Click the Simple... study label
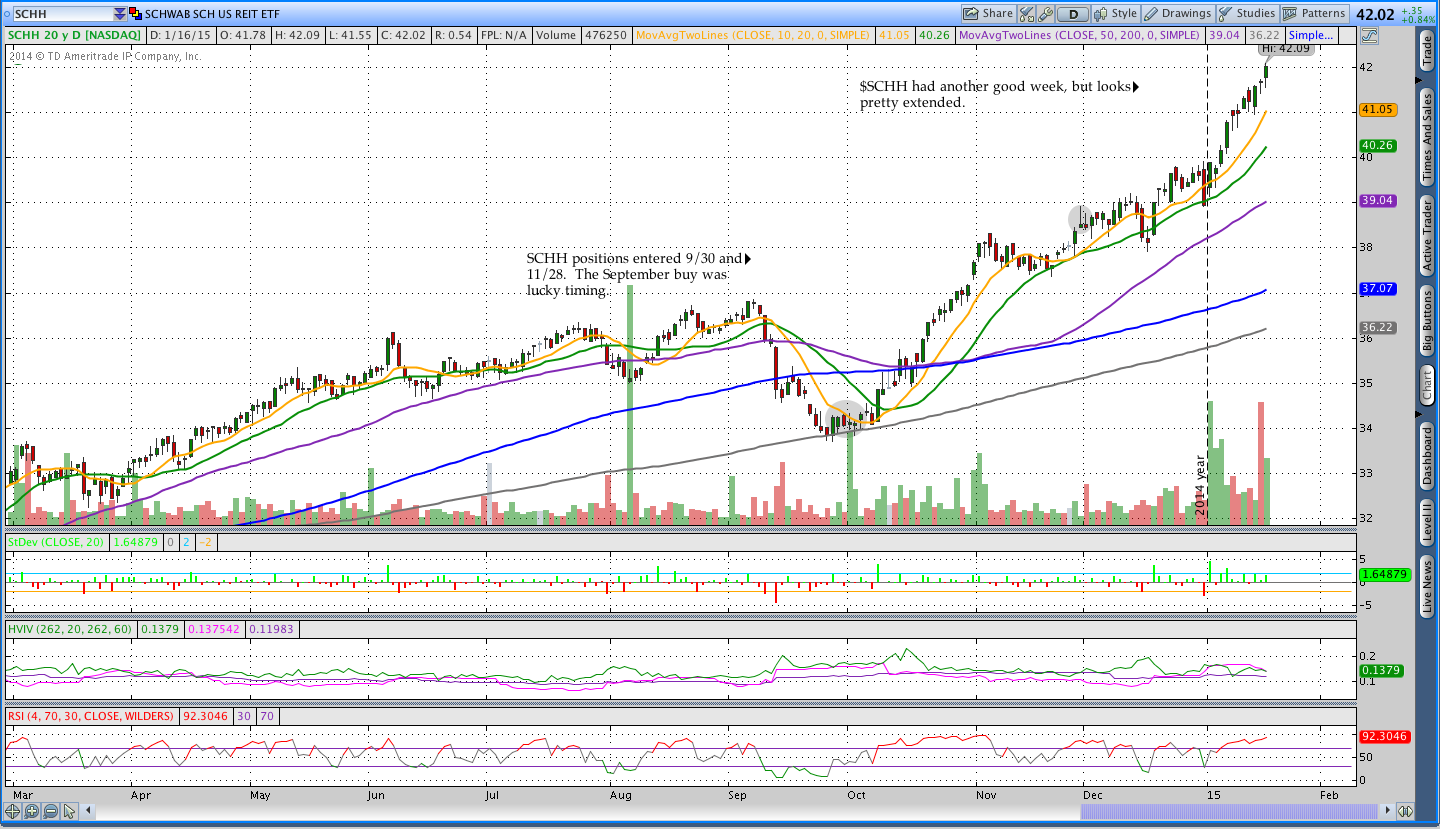This screenshot has height=829, width=1440. [1311, 35]
